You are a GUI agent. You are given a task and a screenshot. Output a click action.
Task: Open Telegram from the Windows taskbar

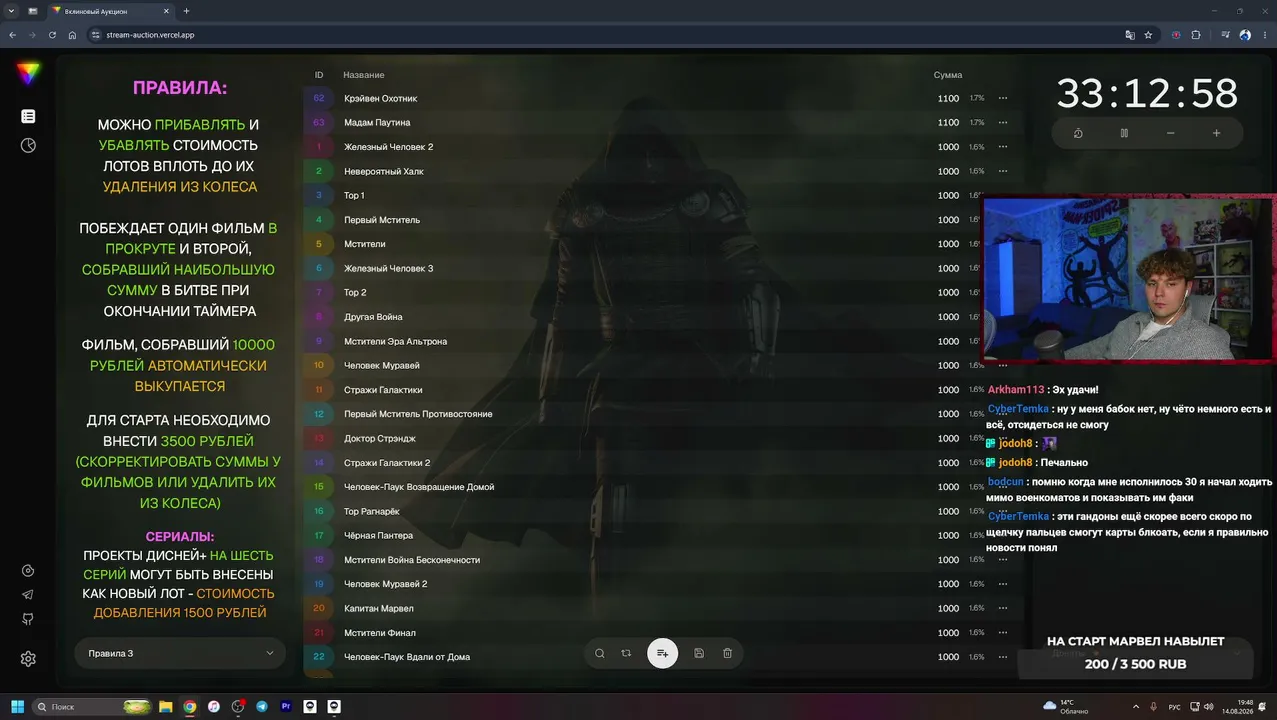tap(262, 706)
